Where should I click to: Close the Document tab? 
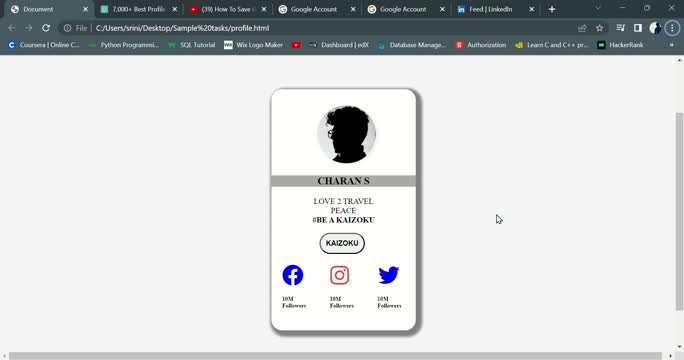click(85, 9)
